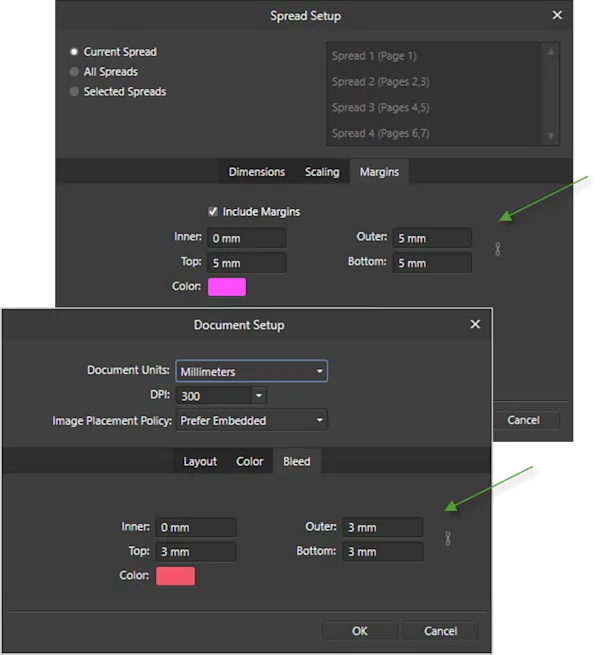The width and height of the screenshot is (600, 655).
Task: Toggle margin link icon in Spread Setup
Action: (x=497, y=249)
